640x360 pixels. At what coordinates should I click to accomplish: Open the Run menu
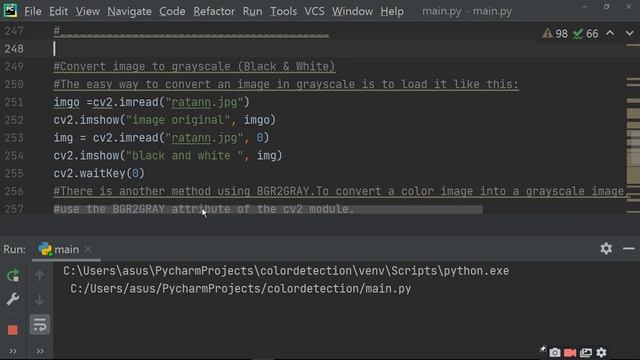(252, 11)
